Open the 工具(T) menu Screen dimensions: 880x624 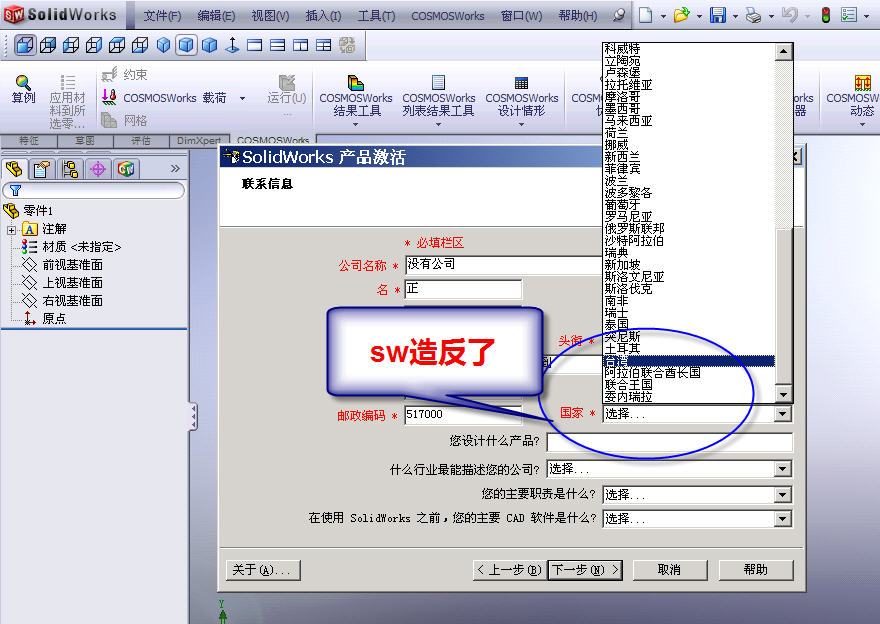click(x=377, y=16)
